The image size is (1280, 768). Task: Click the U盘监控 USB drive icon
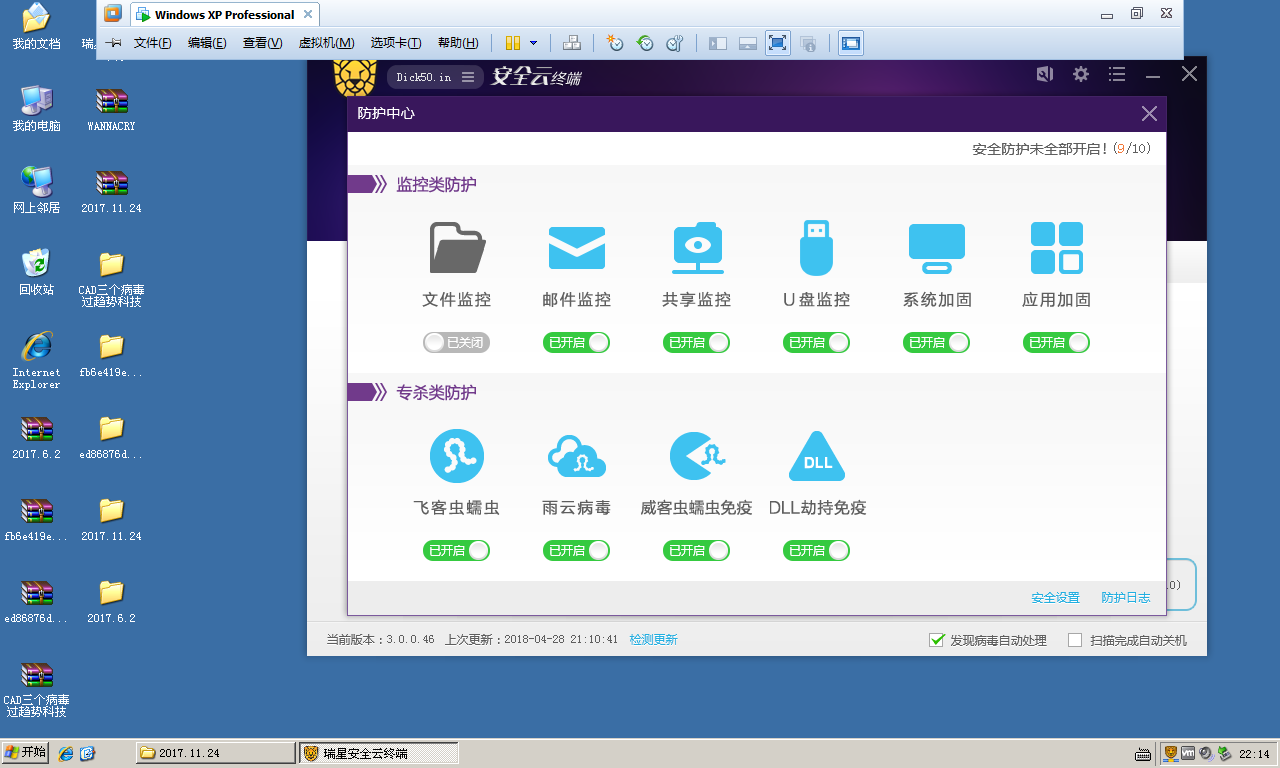[816, 248]
